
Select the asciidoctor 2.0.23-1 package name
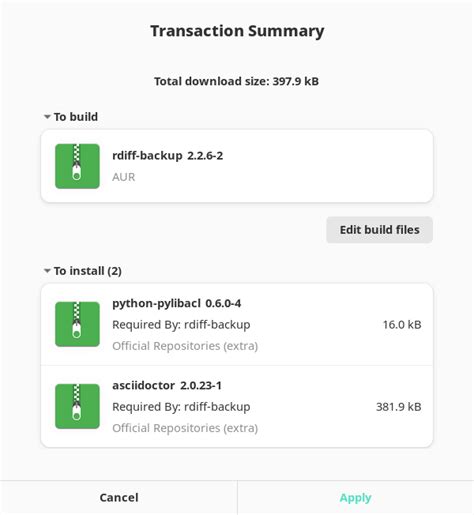coord(167,385)
